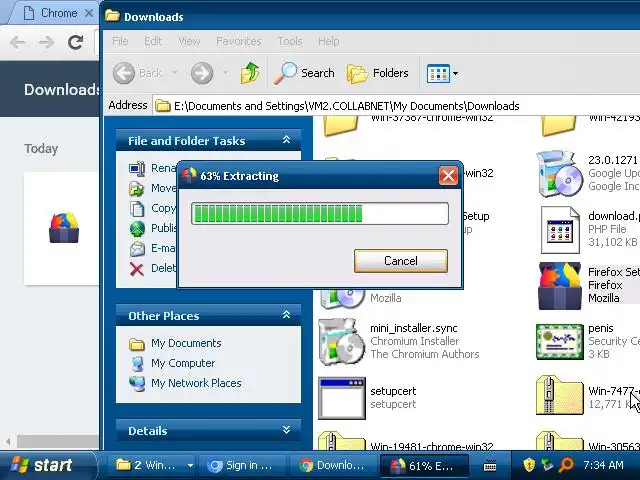Image resolution: width=640 pixels, height=480 pixels.
Task: Click the magnifier tray icon
Action: click(x=566, y=465)
